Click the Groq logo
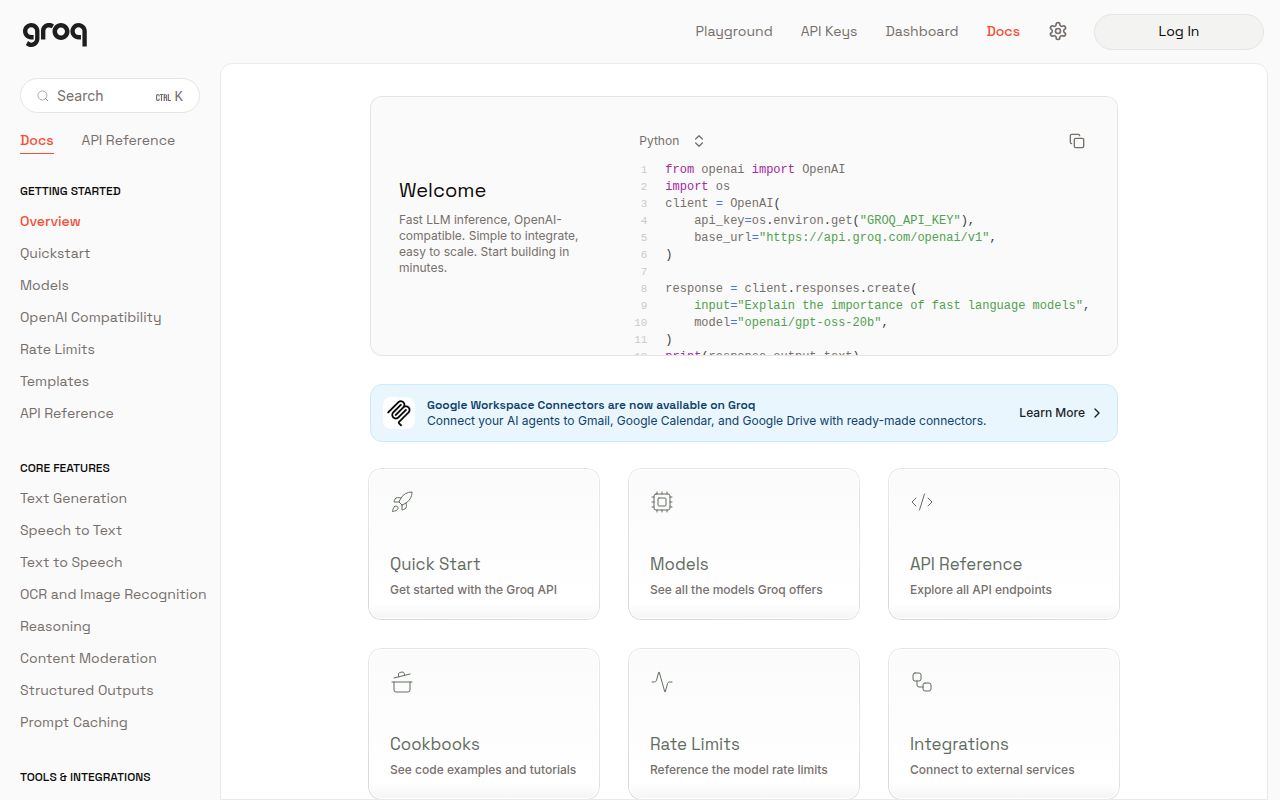This screenshot has height=800, width=1280. pyautogui.click(x=55, y=33)
